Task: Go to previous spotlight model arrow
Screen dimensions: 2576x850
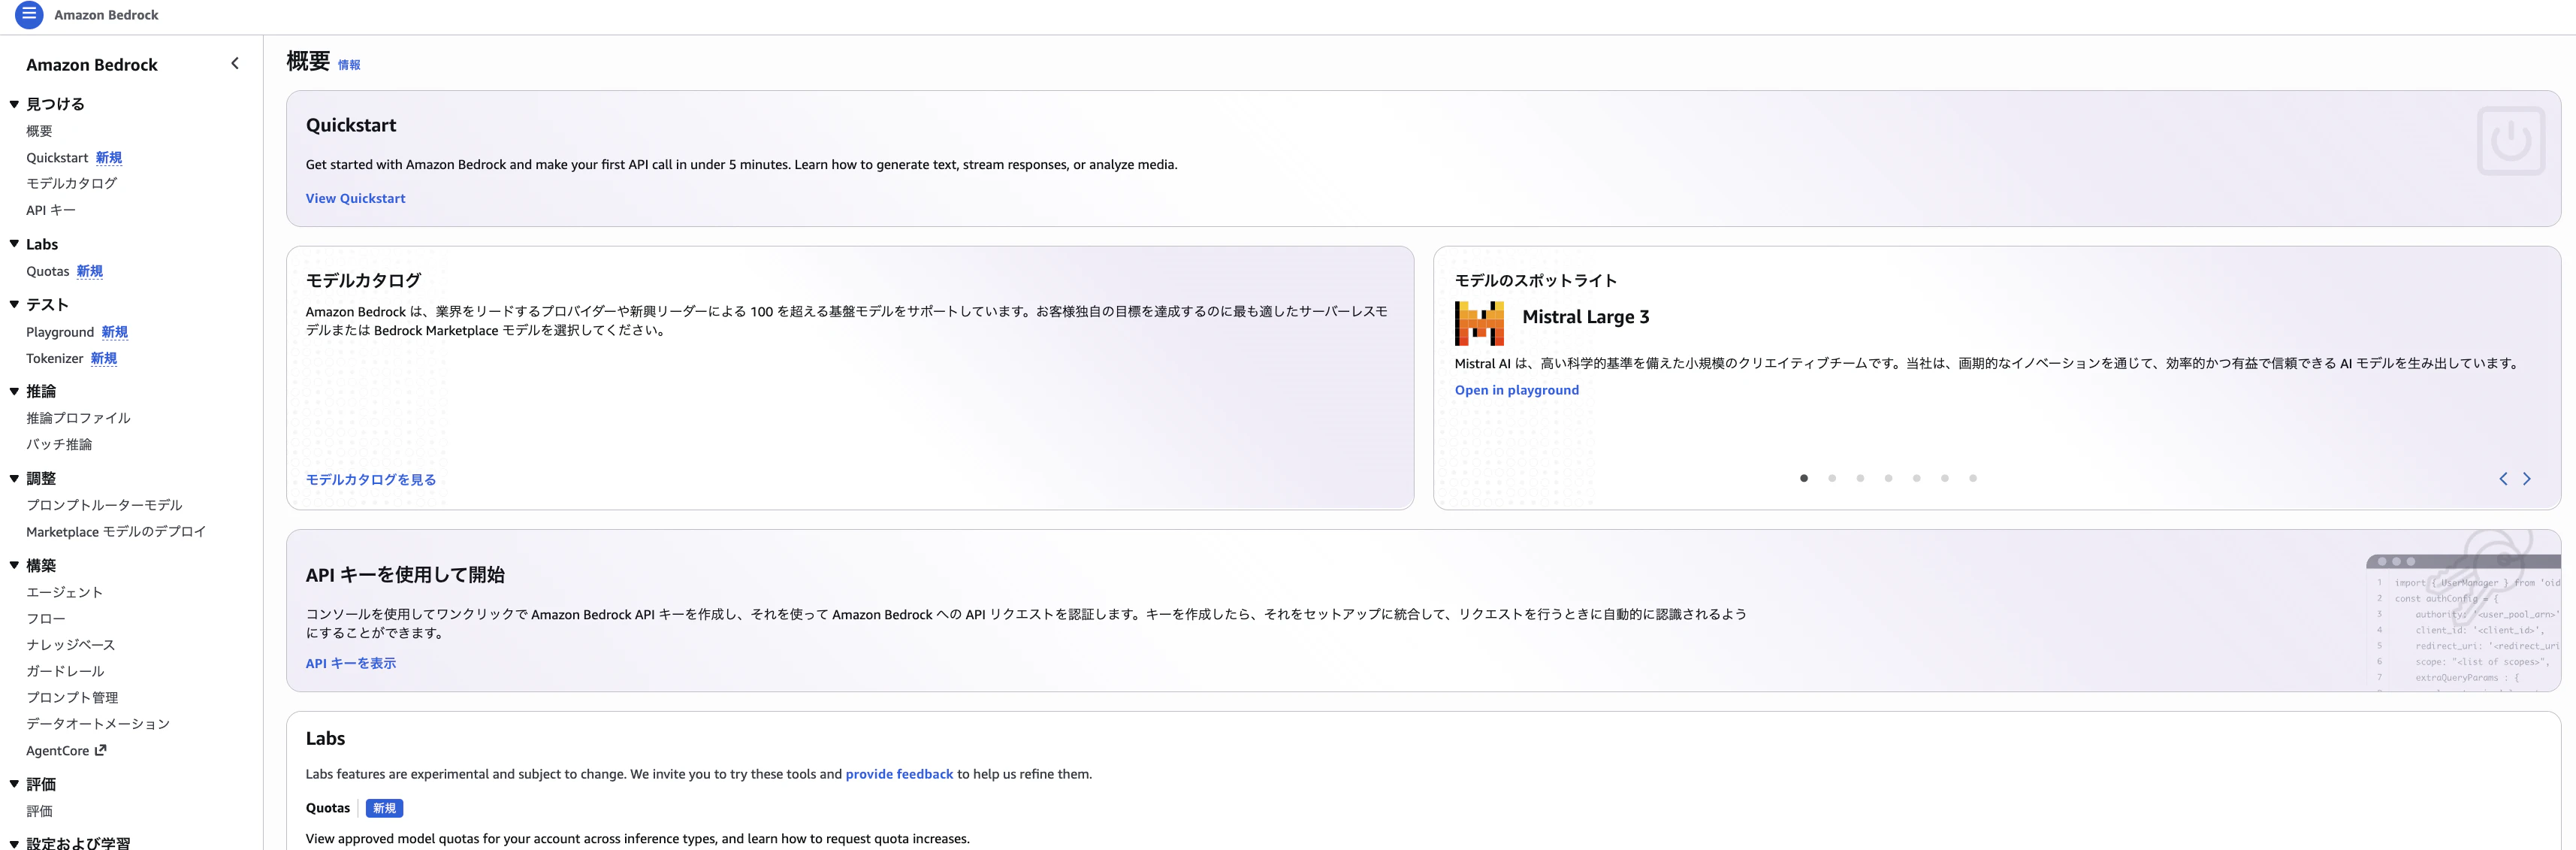Action: point(2503,479)
